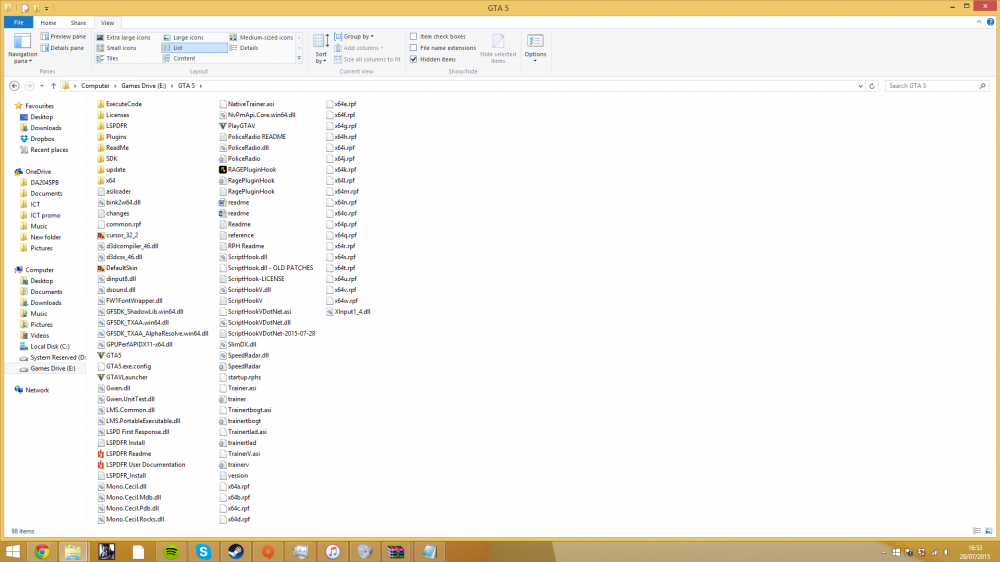The image size is (1000, 562).
Task: Select the LSPDFR folder
Action: click(112, 126)
